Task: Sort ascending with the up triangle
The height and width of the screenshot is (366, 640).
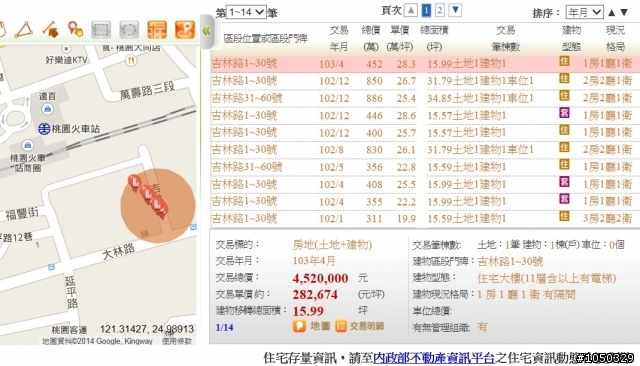Action: 611,13
